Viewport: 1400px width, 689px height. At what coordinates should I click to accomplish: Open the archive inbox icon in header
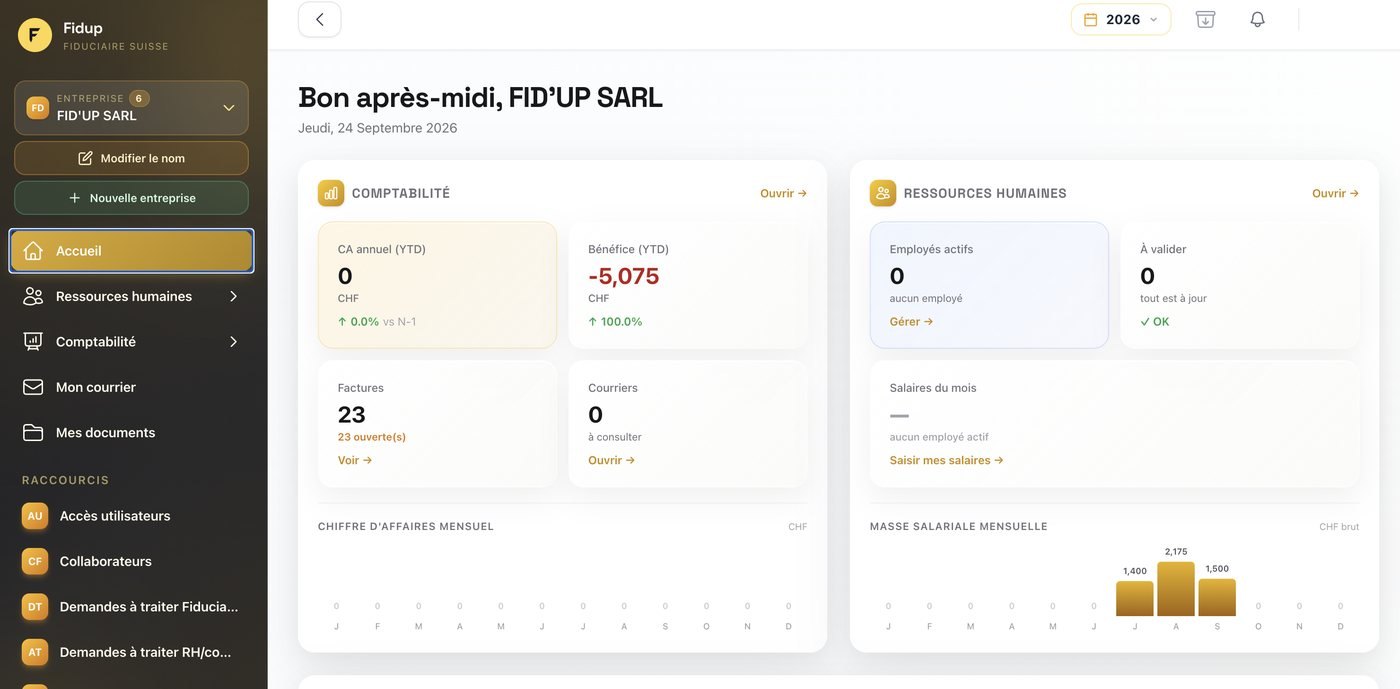pos(1205,19)
